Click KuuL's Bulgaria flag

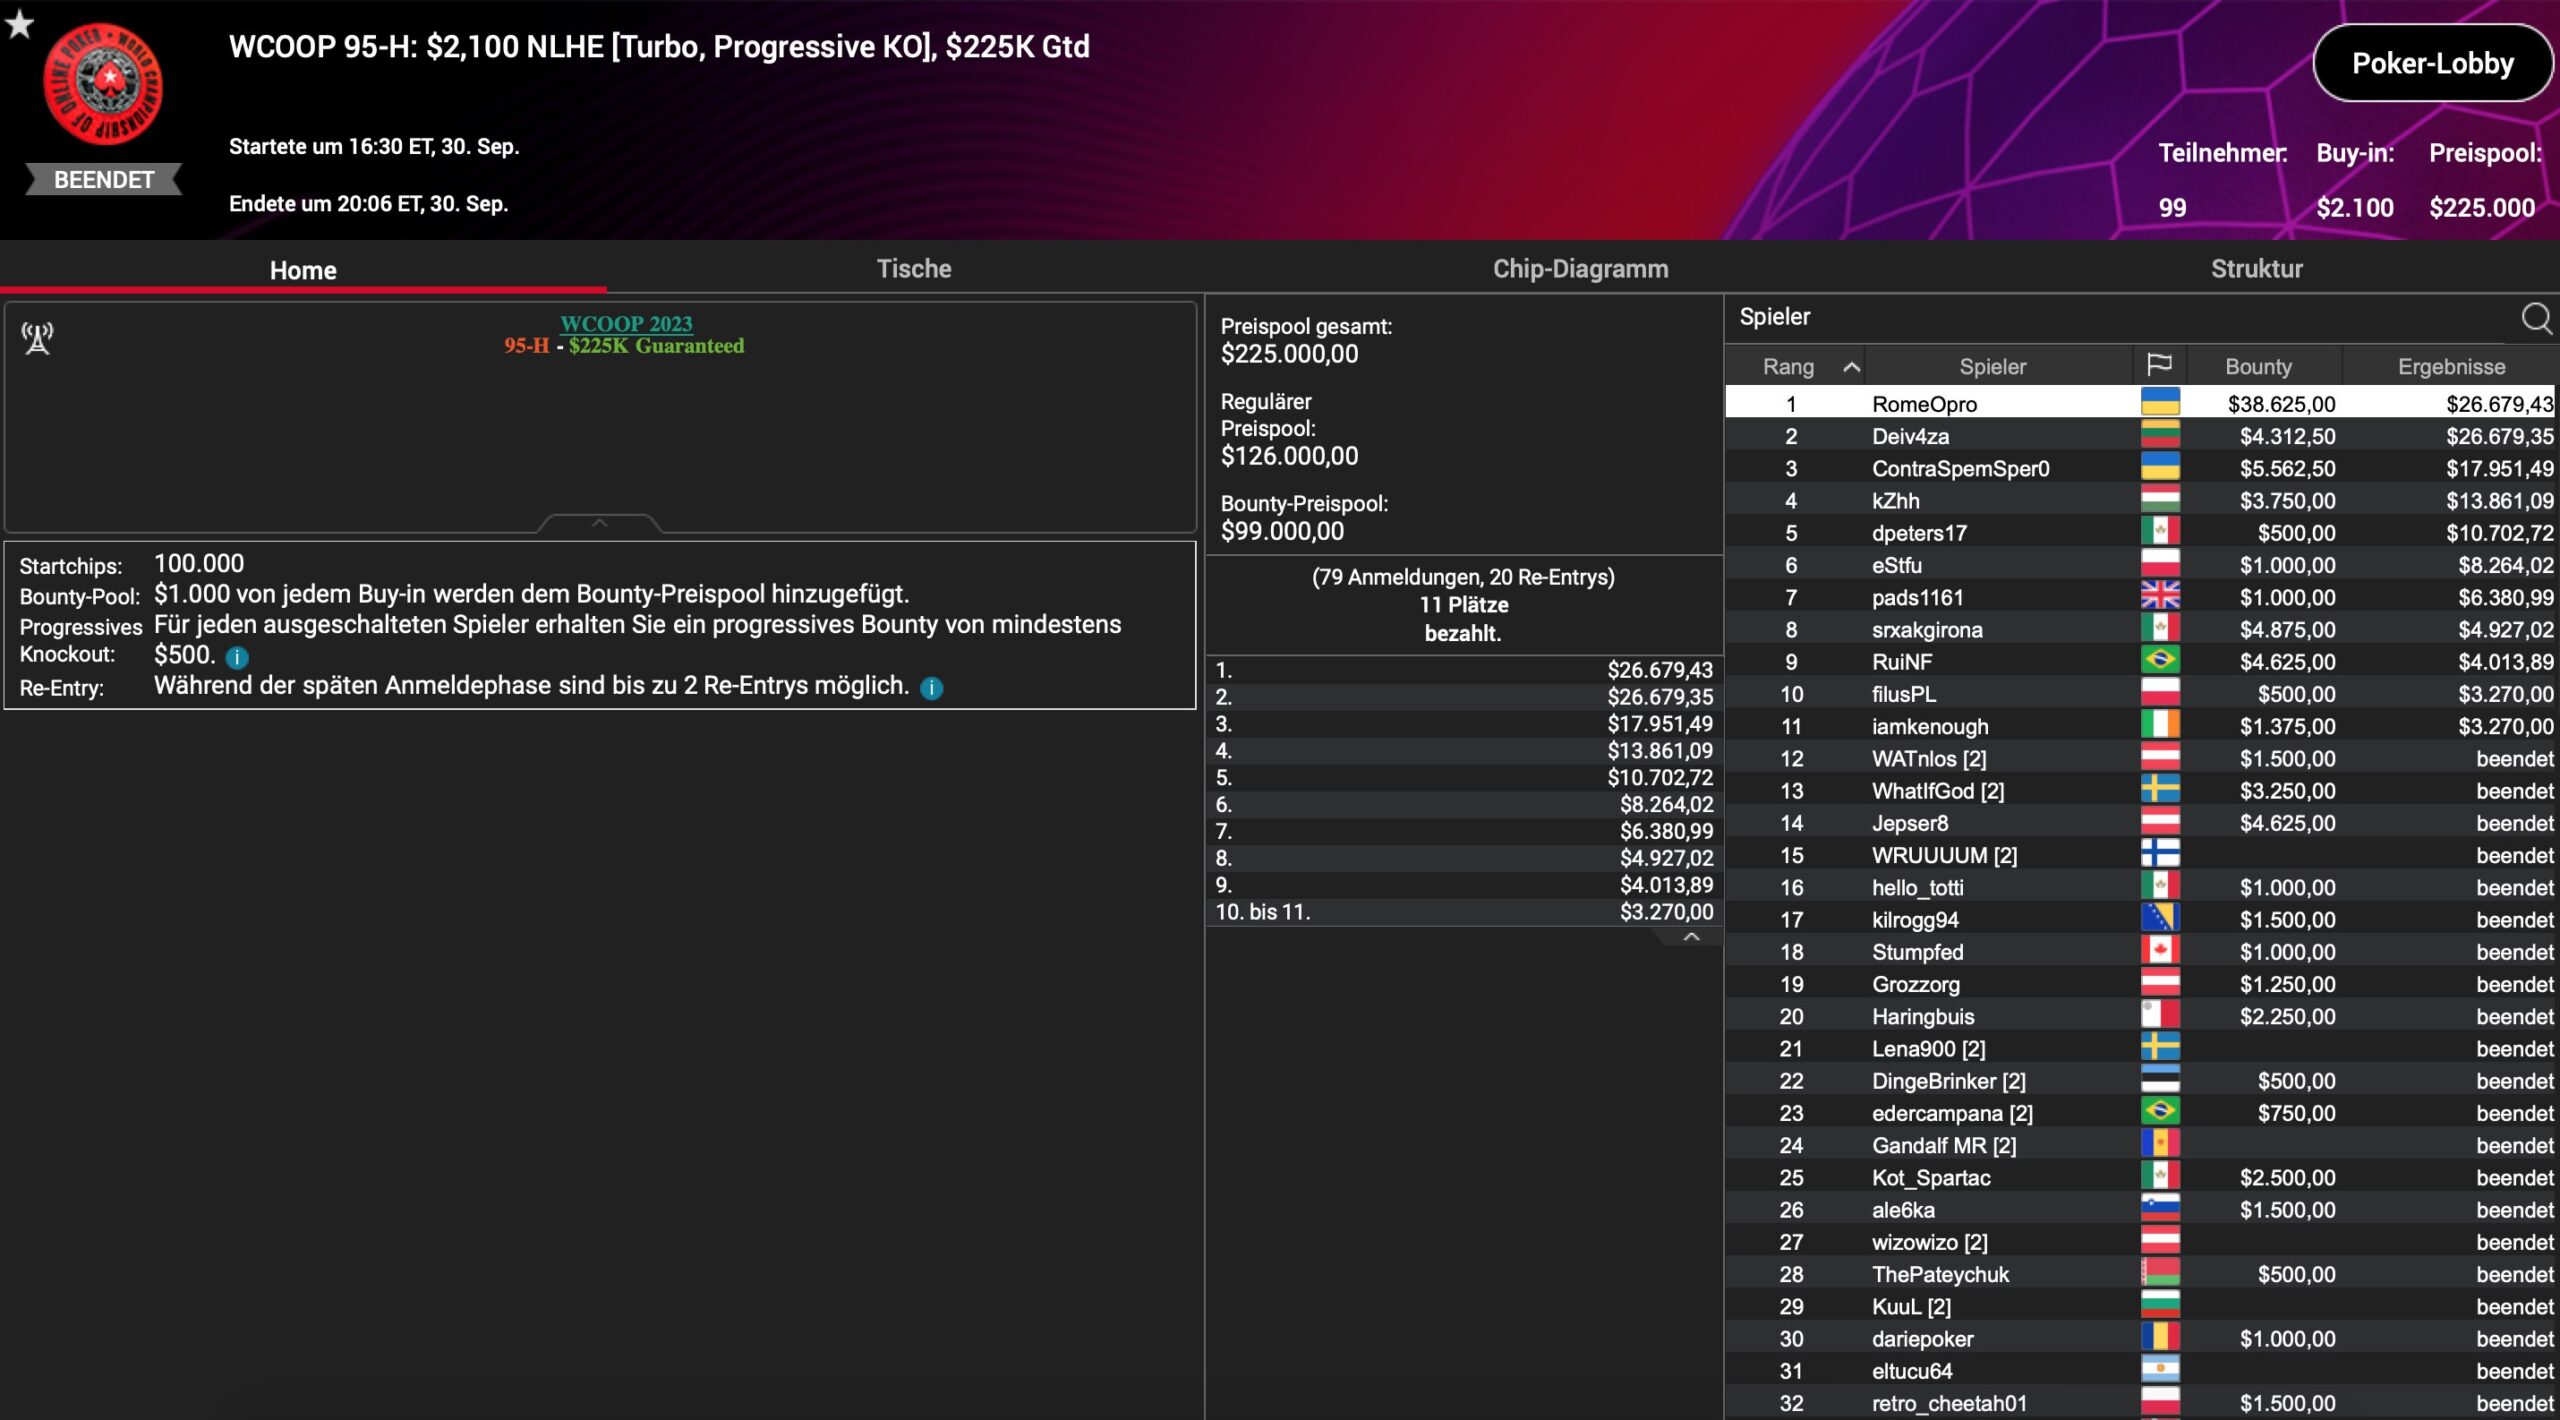pyautogui.click(x=2160, y=1305)
